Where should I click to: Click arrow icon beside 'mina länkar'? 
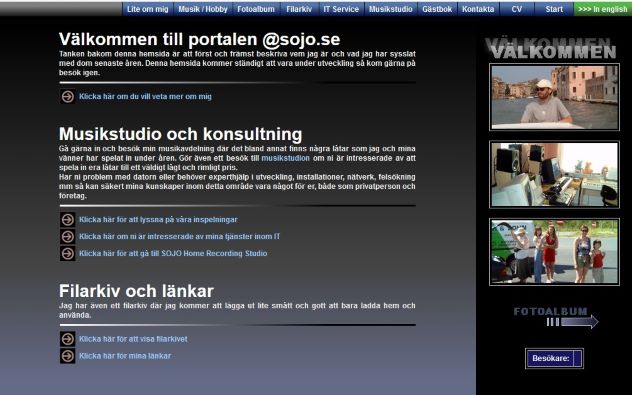68,356
